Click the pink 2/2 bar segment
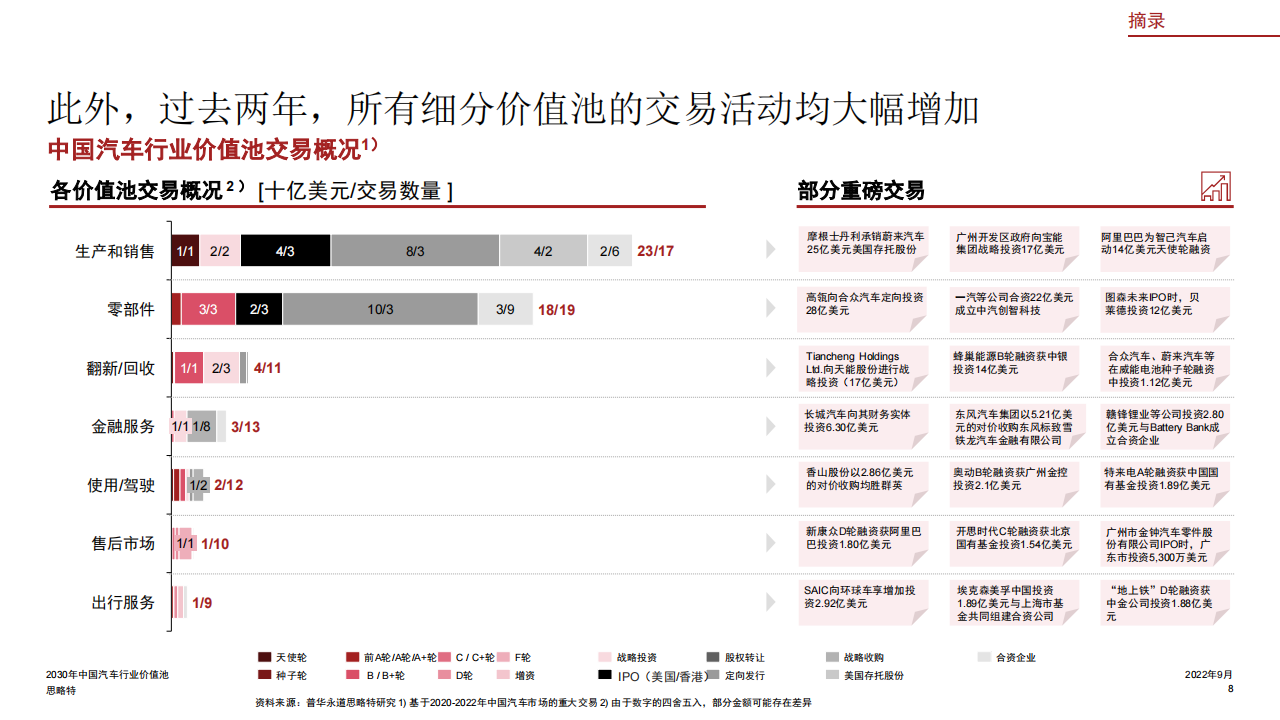 coord(220,250)
